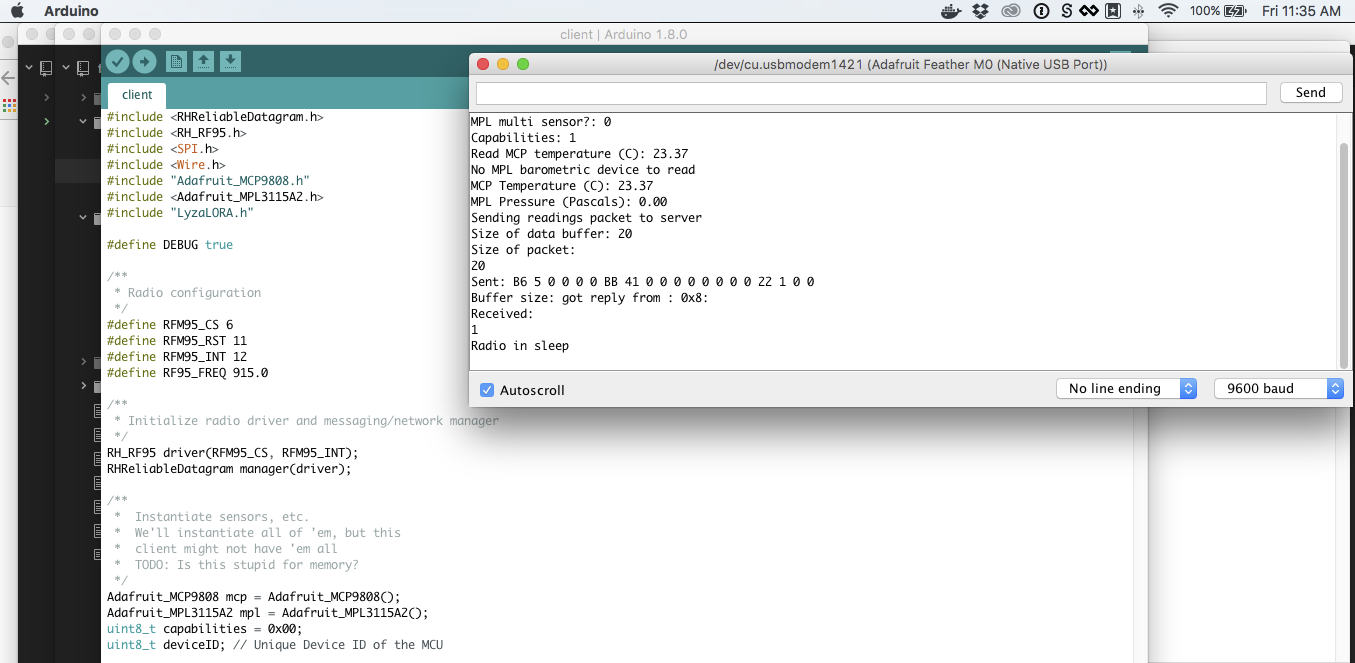
Task: Click the line '#define DEBUG true'
Action: pos(170,245)
